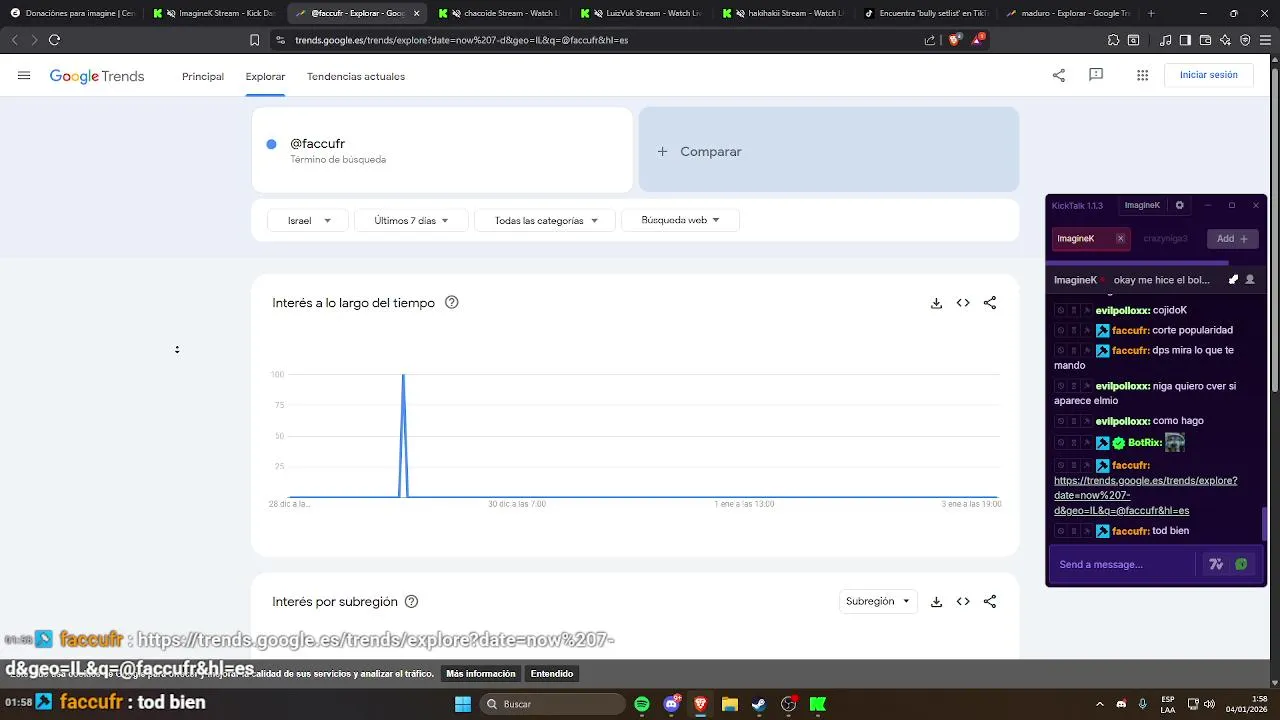Open the Brave playlist music note icon
This screenshot has width=1280, height=720.
pos(1166,40)
